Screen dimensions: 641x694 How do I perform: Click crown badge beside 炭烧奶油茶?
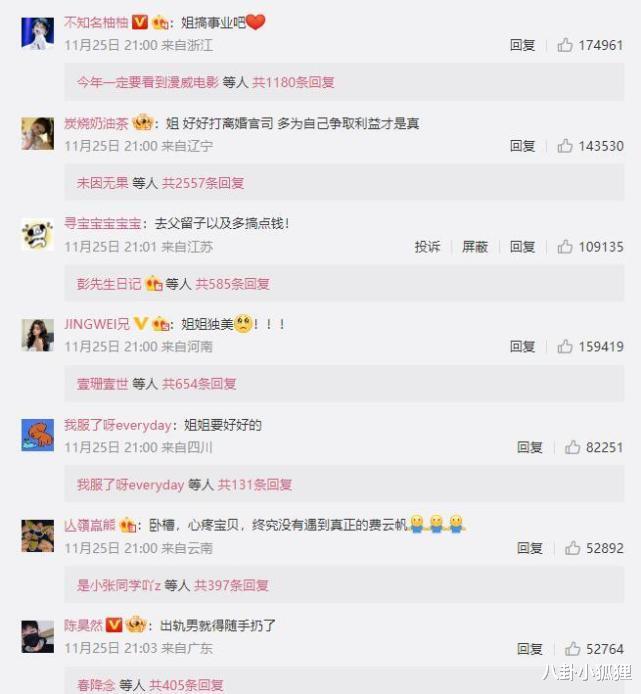tap(142, 123)
